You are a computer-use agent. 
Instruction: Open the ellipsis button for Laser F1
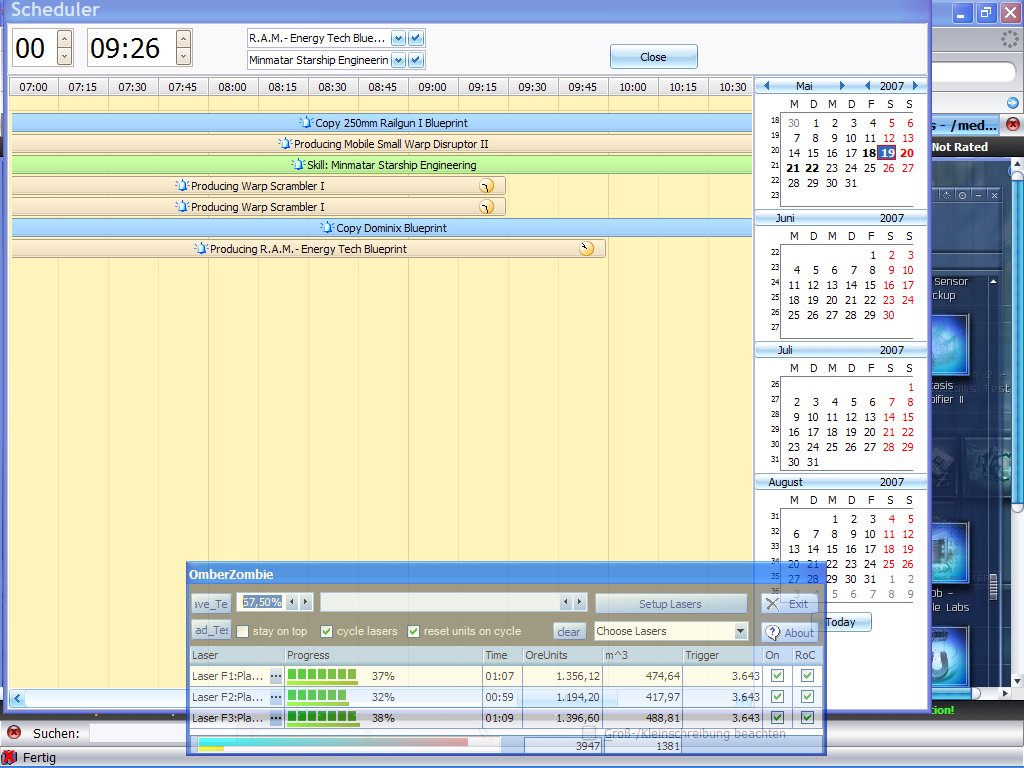point(276,676)
